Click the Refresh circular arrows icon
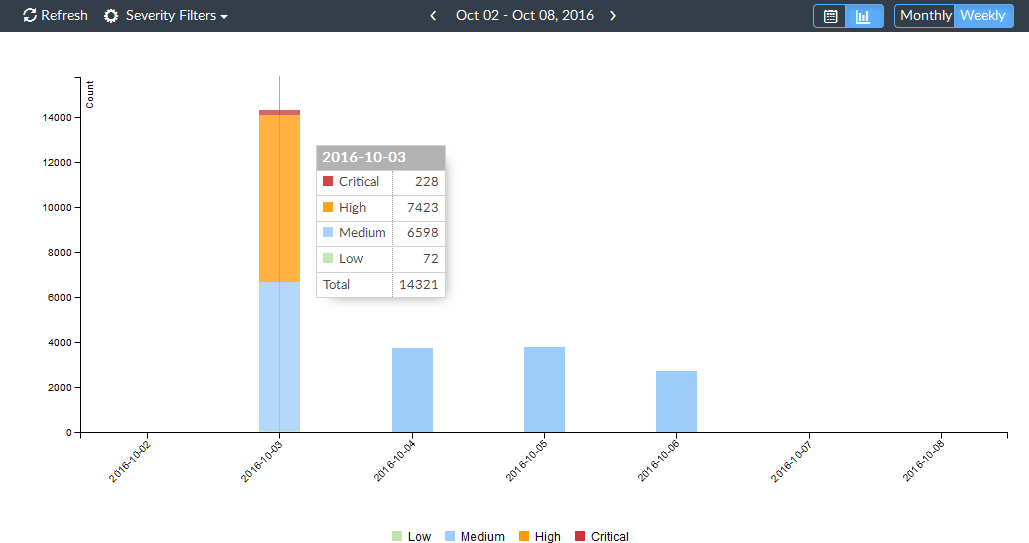1029x543 pixels. [x=30, y=15]
